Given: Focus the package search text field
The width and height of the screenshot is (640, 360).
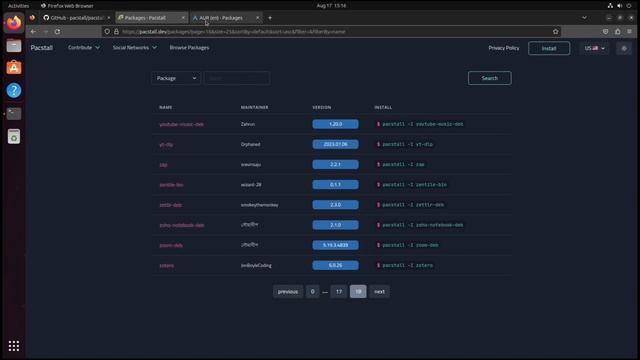Looking at the screenshot, I should [x=237, y=78].
